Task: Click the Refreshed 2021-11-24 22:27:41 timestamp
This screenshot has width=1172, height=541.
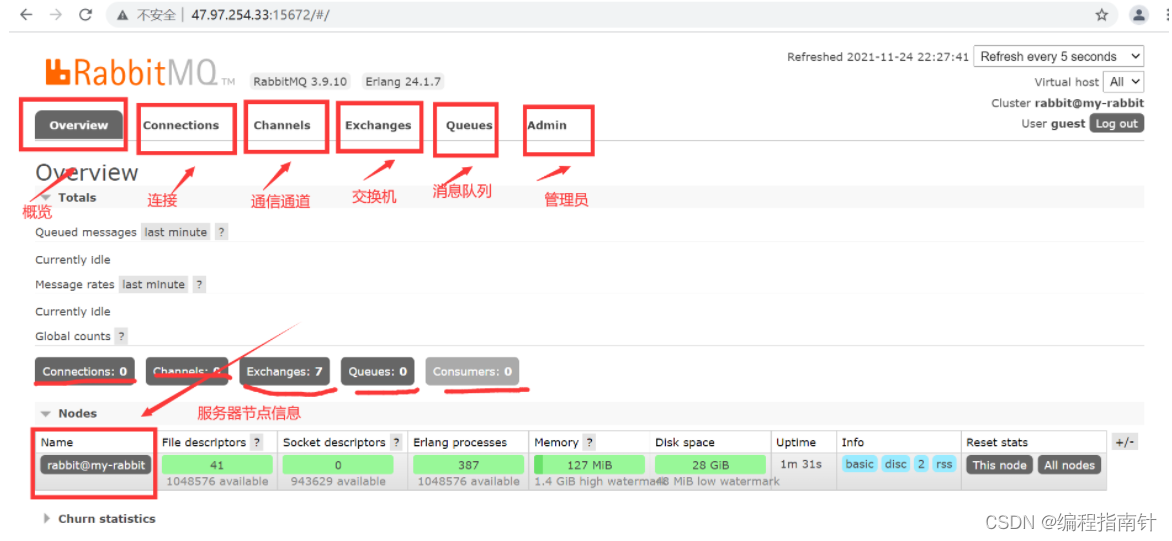Action: click(878, 57)
